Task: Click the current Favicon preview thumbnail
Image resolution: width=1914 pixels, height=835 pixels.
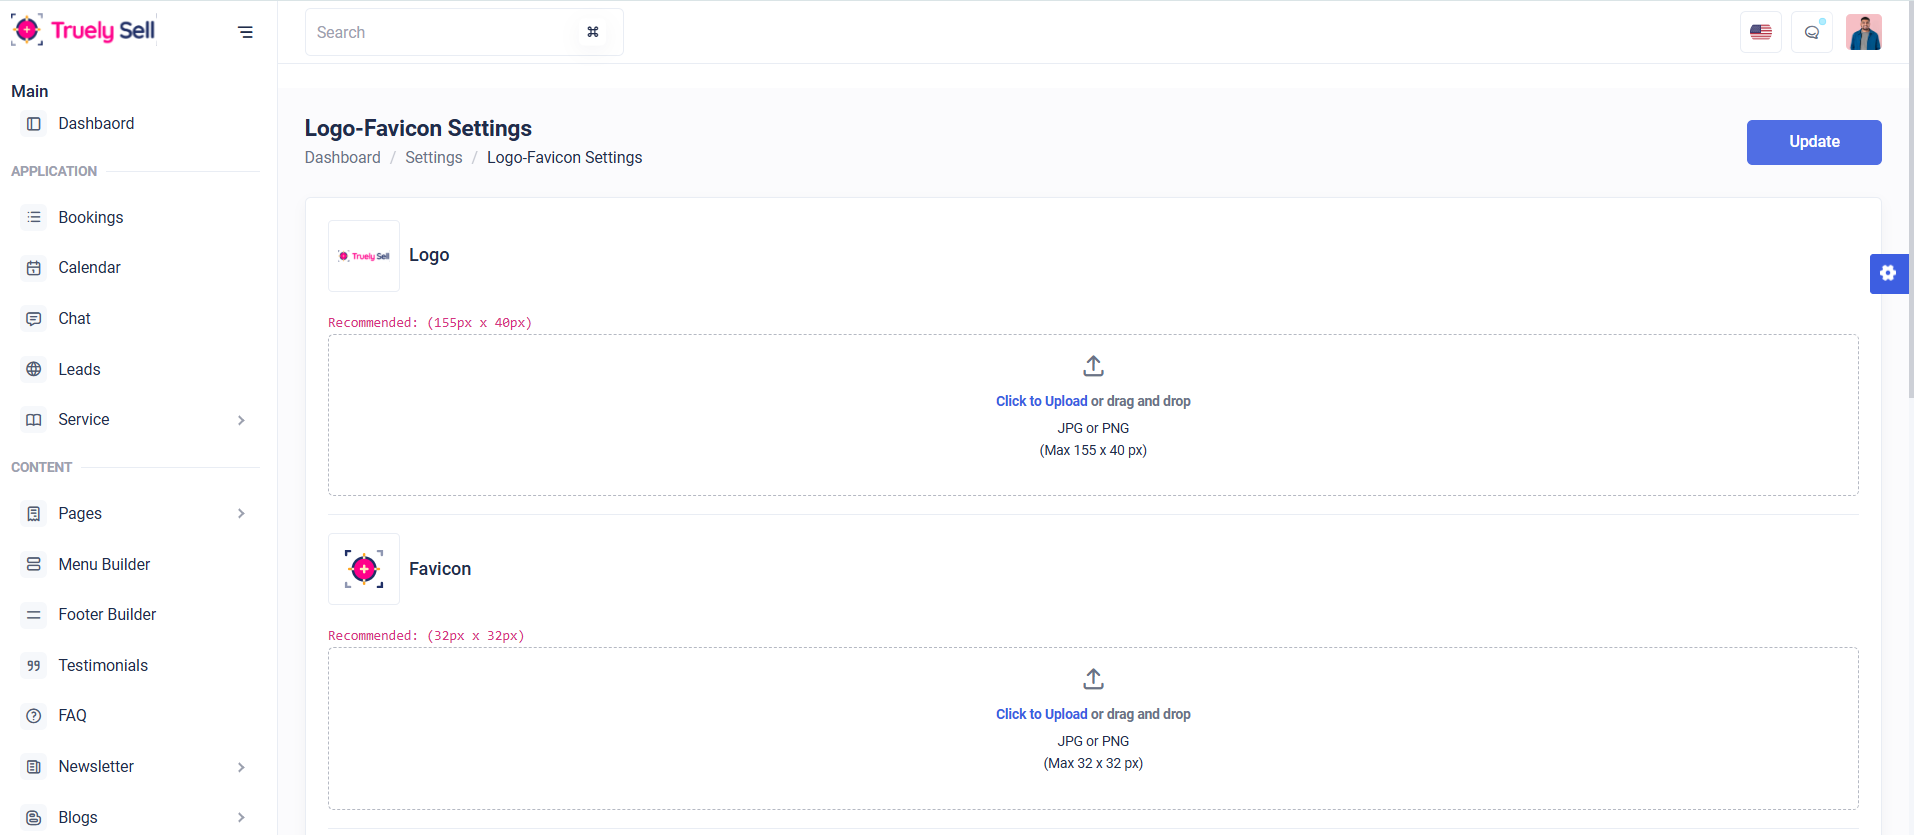Action: (364, 569)
